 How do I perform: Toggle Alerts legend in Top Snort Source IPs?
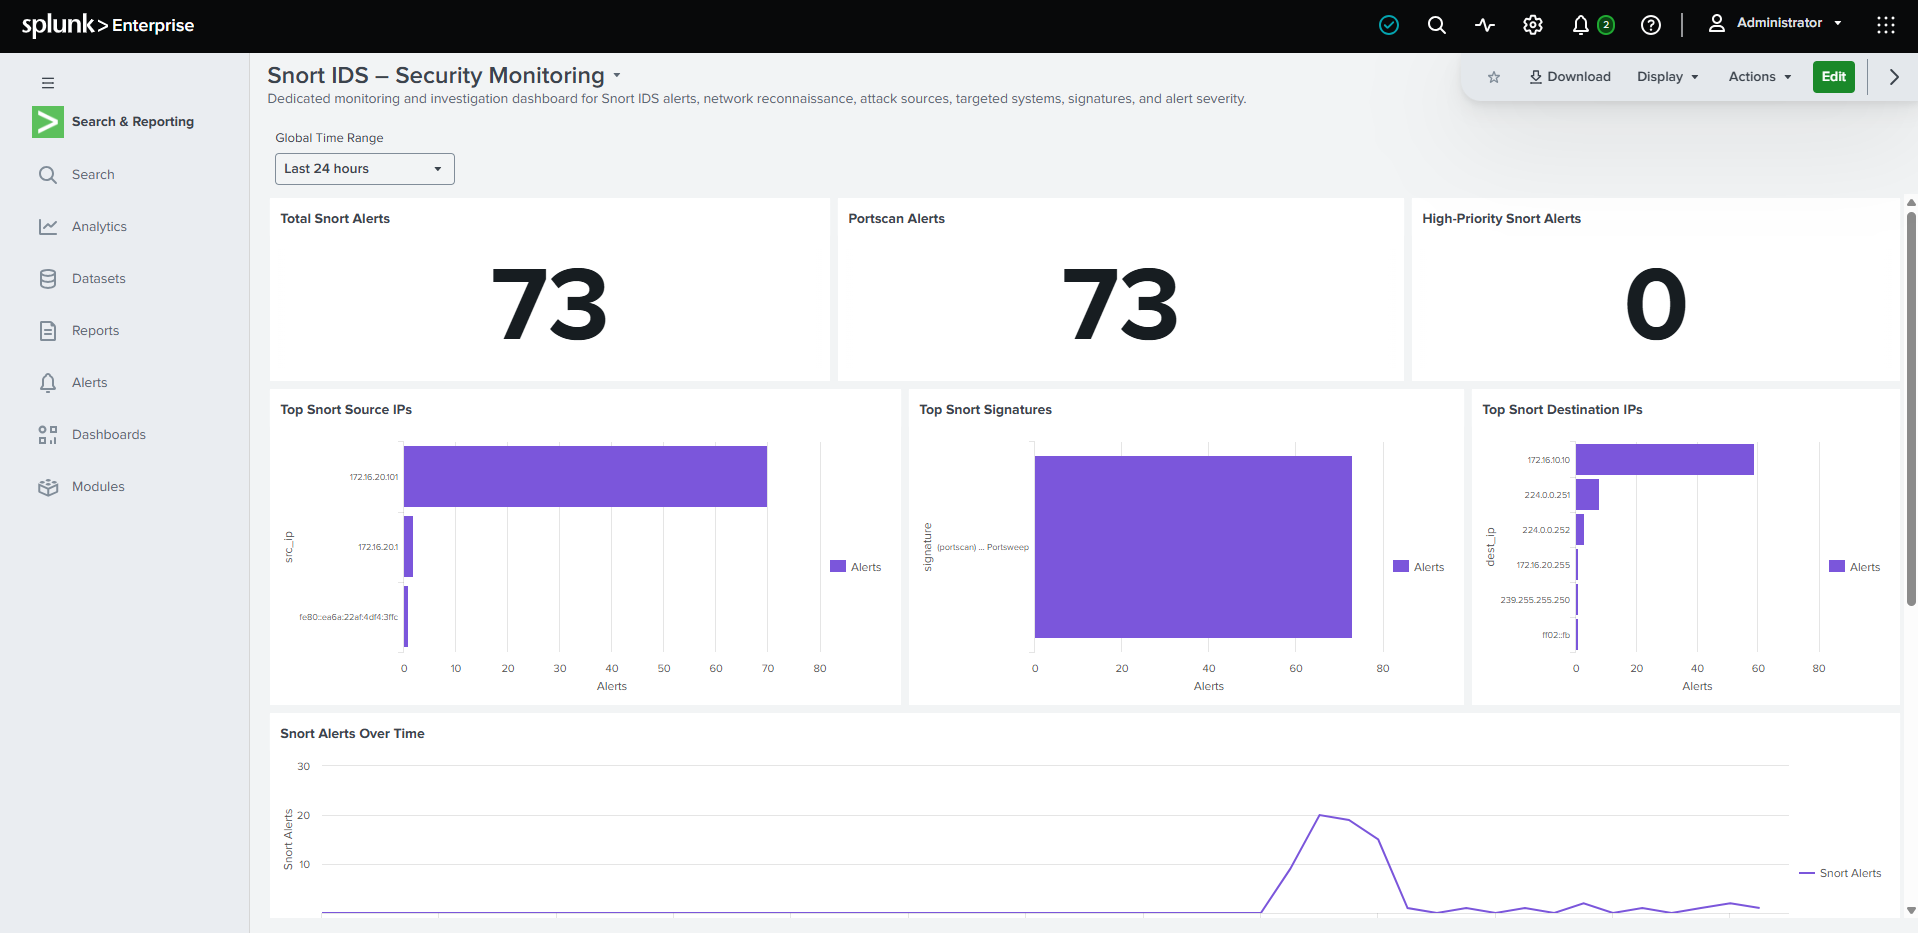[856, 567]
